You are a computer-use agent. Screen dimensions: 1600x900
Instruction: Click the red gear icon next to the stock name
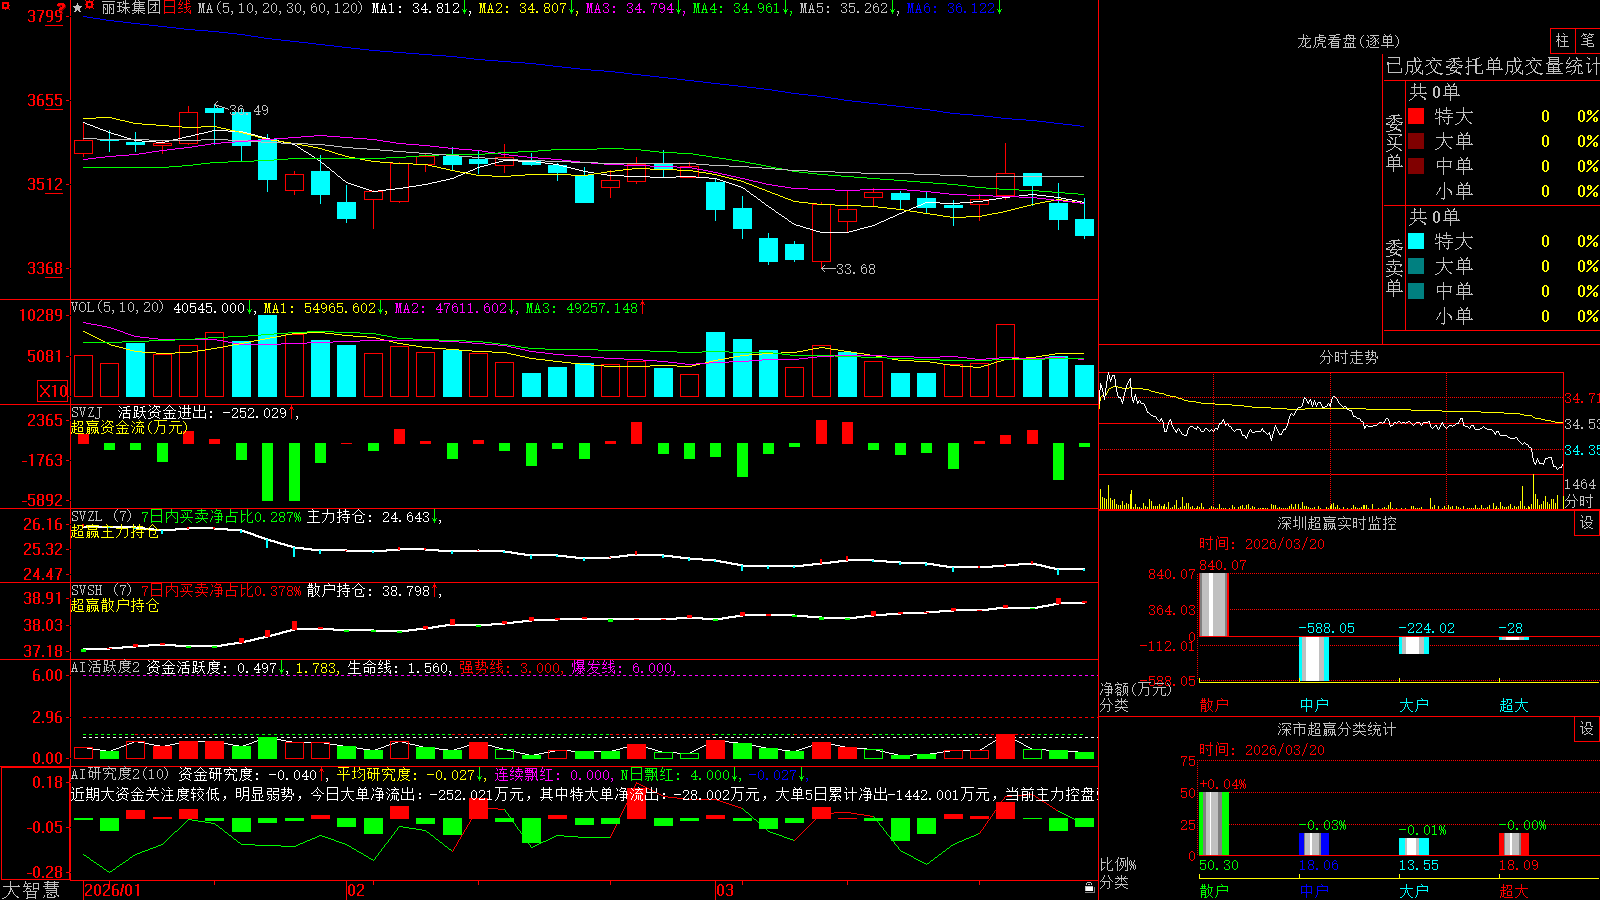pyautogui.click(x=89, y=5)
